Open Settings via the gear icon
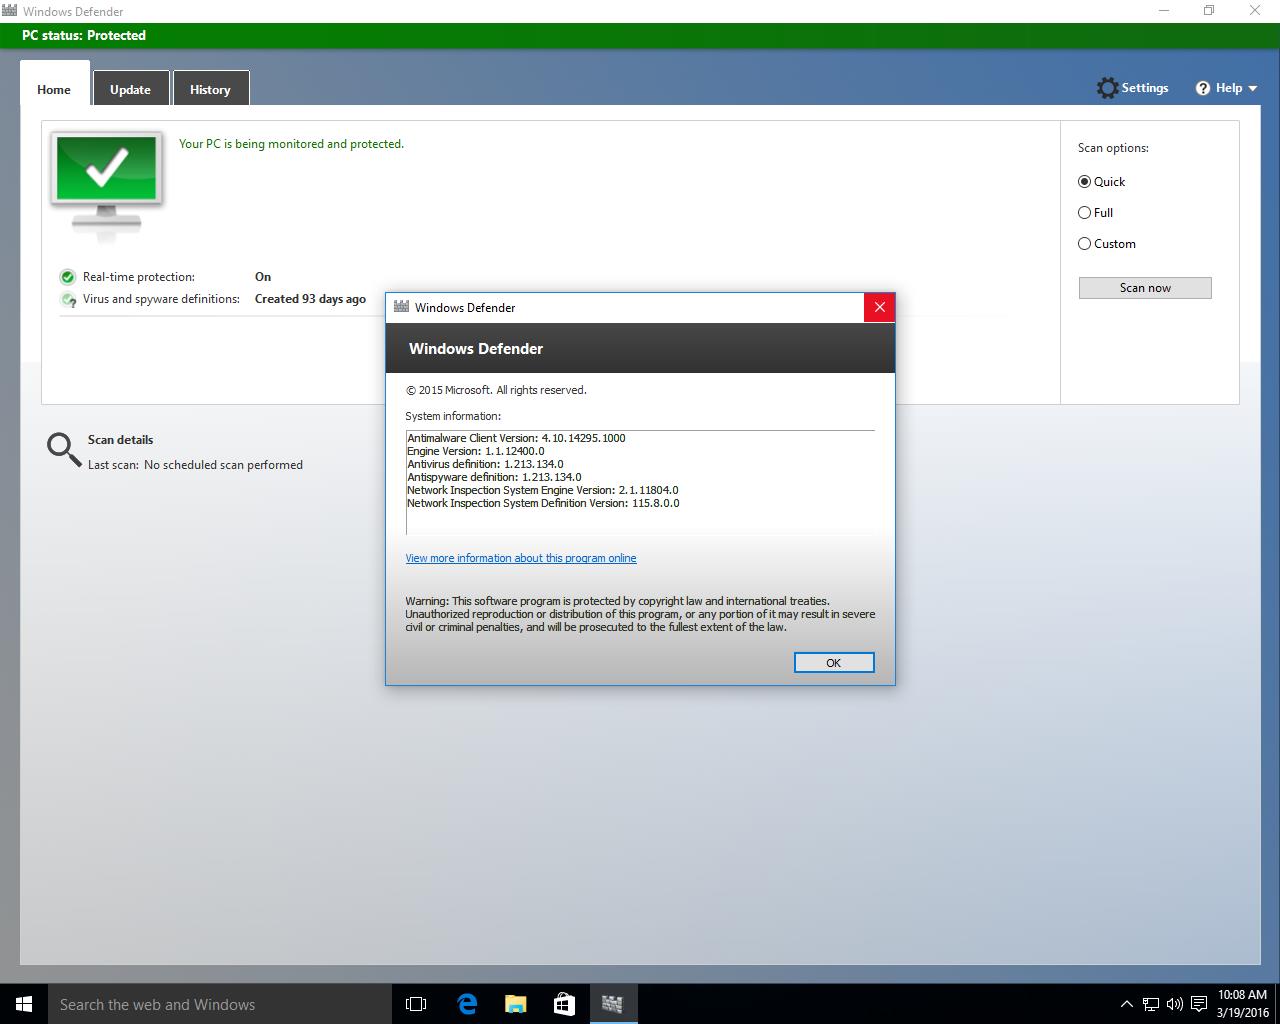 (1107, 88)
